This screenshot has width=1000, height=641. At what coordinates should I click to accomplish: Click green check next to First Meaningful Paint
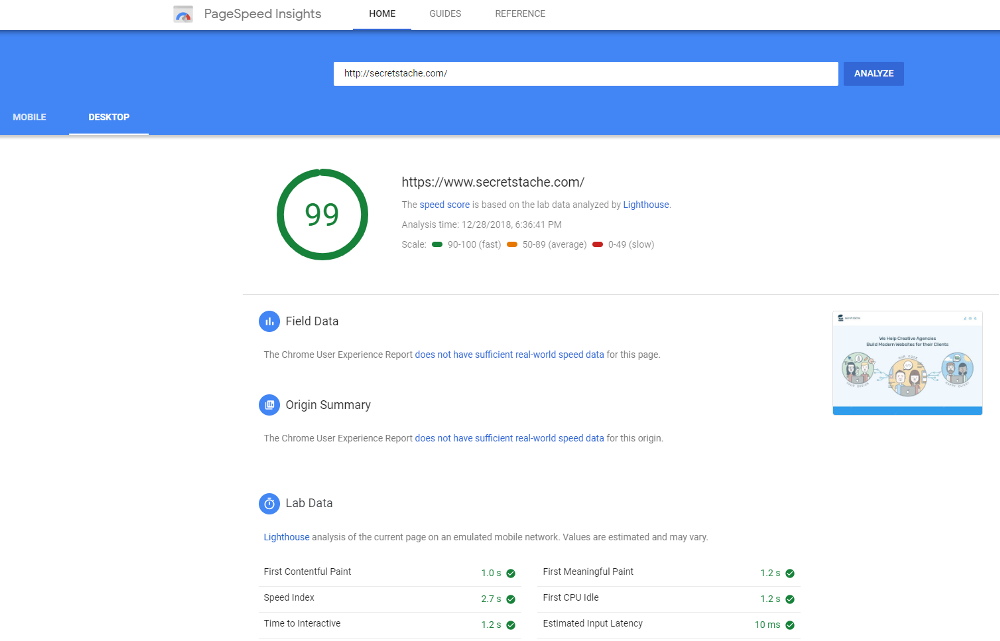(x=790, y=573)
